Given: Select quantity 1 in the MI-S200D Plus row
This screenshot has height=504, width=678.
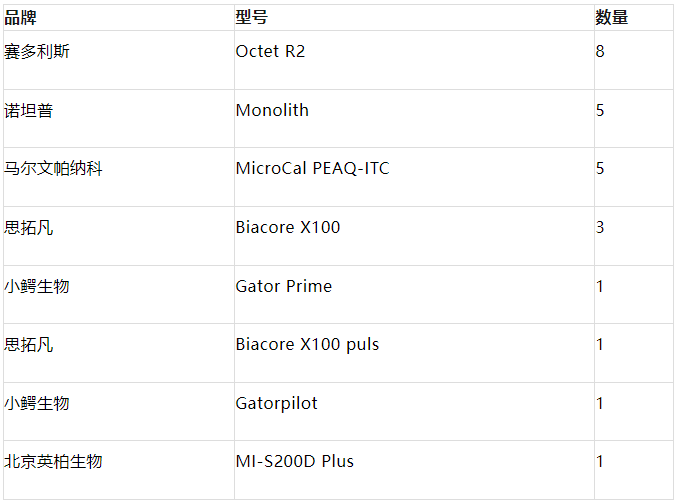Looking at the screenshot, I should click(x=600, y=461).
